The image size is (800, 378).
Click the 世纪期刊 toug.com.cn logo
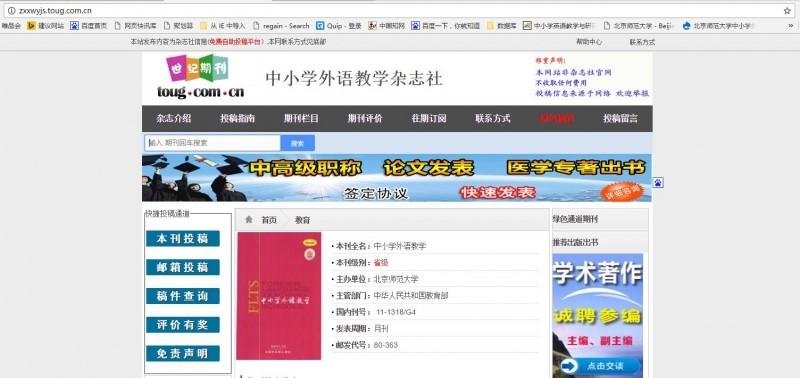click(x=200, y=77)
